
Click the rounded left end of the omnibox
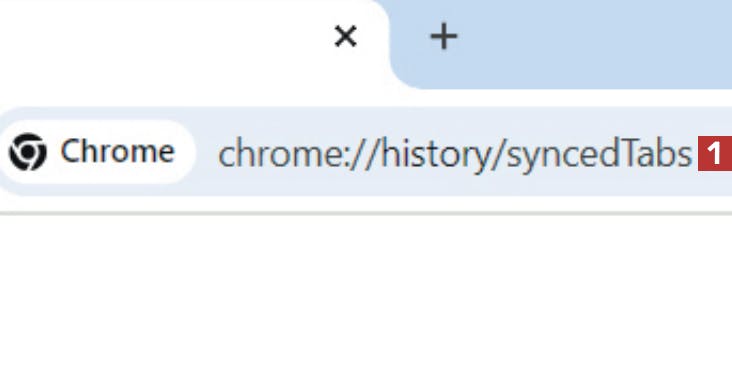(6, 152)
